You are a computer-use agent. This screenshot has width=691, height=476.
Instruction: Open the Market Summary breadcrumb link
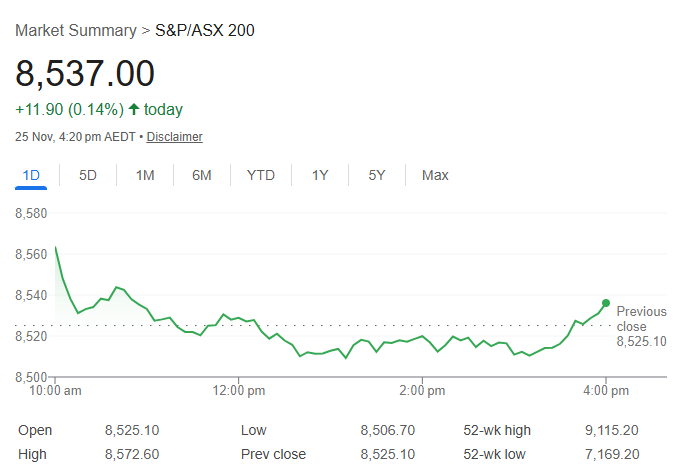point(76,31)
